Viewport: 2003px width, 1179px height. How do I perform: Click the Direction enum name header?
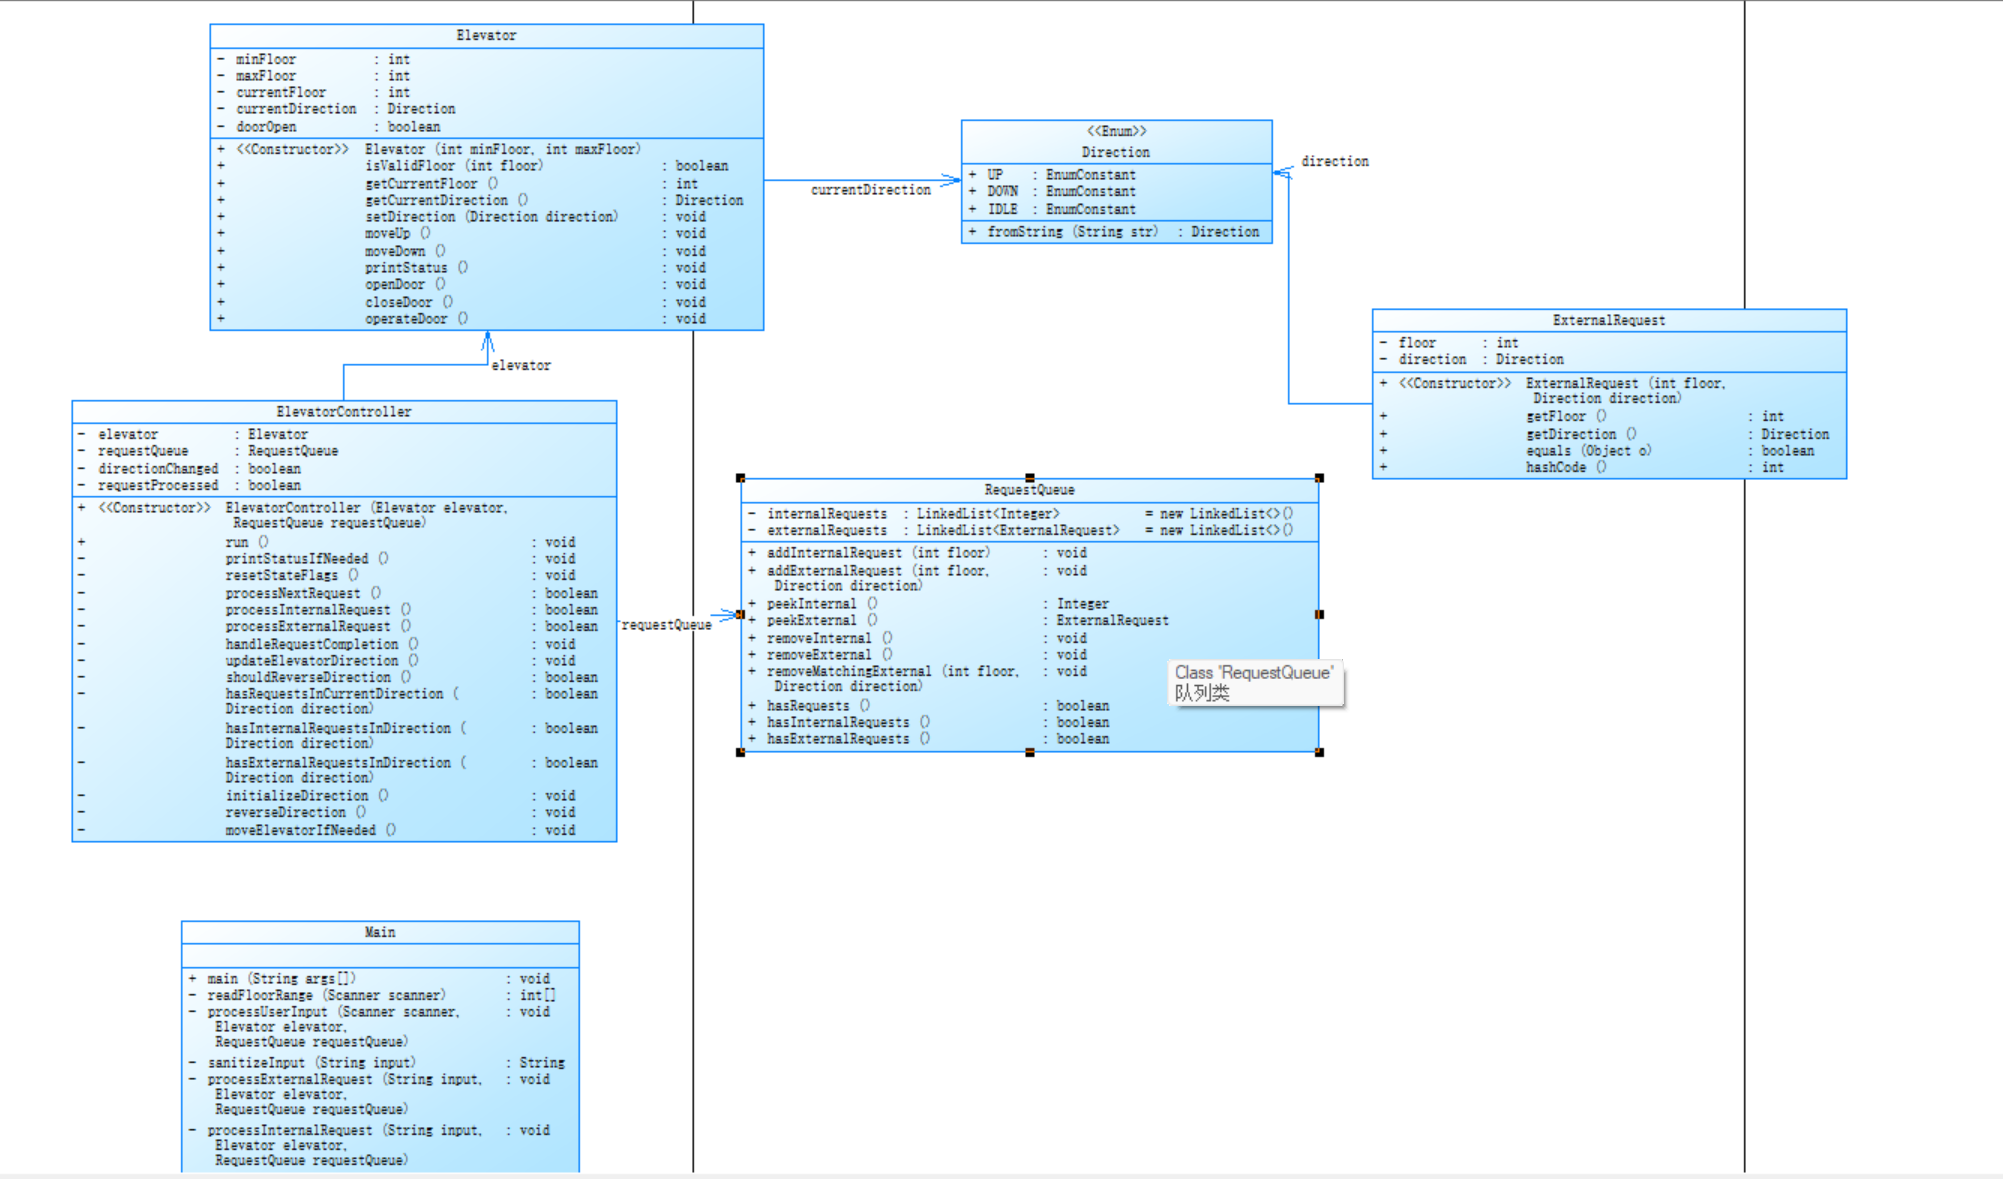point(1115,152)
